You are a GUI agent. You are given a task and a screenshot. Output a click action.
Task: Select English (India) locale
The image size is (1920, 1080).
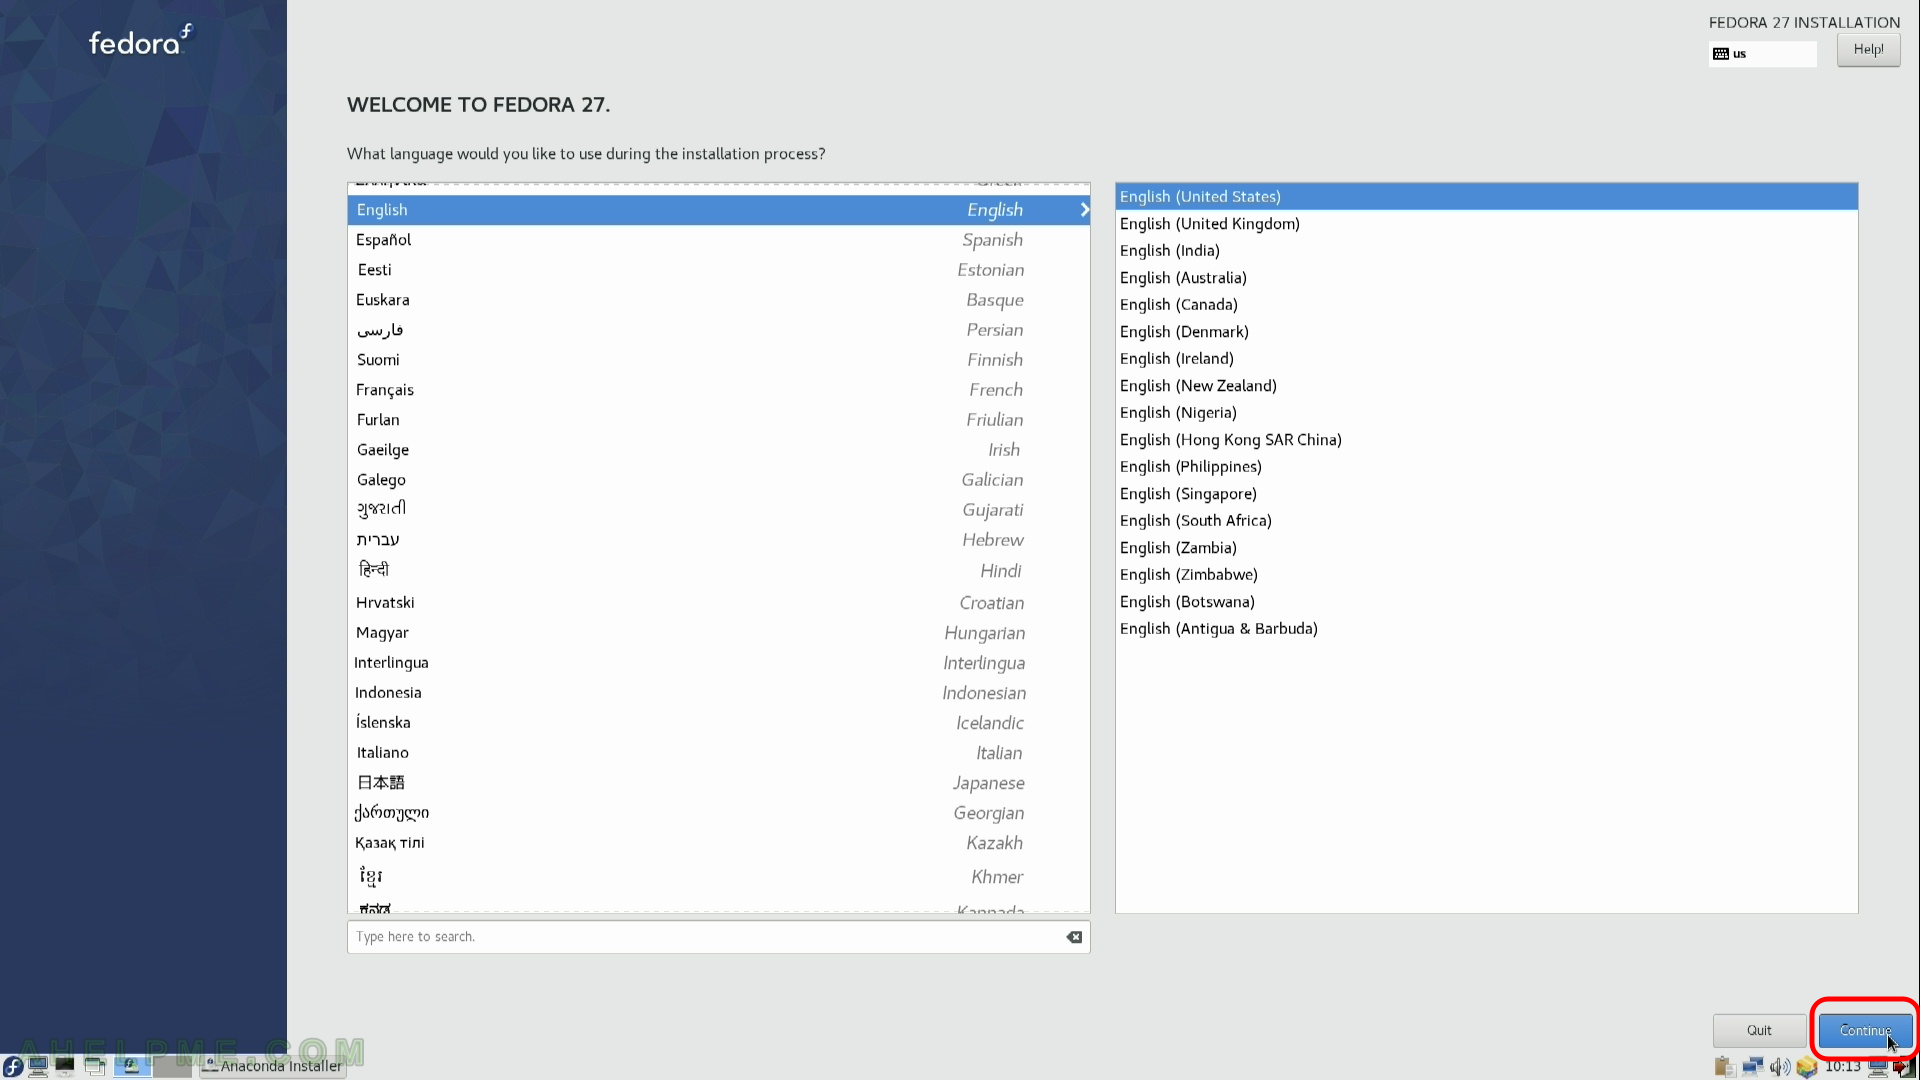(1486, 251)
